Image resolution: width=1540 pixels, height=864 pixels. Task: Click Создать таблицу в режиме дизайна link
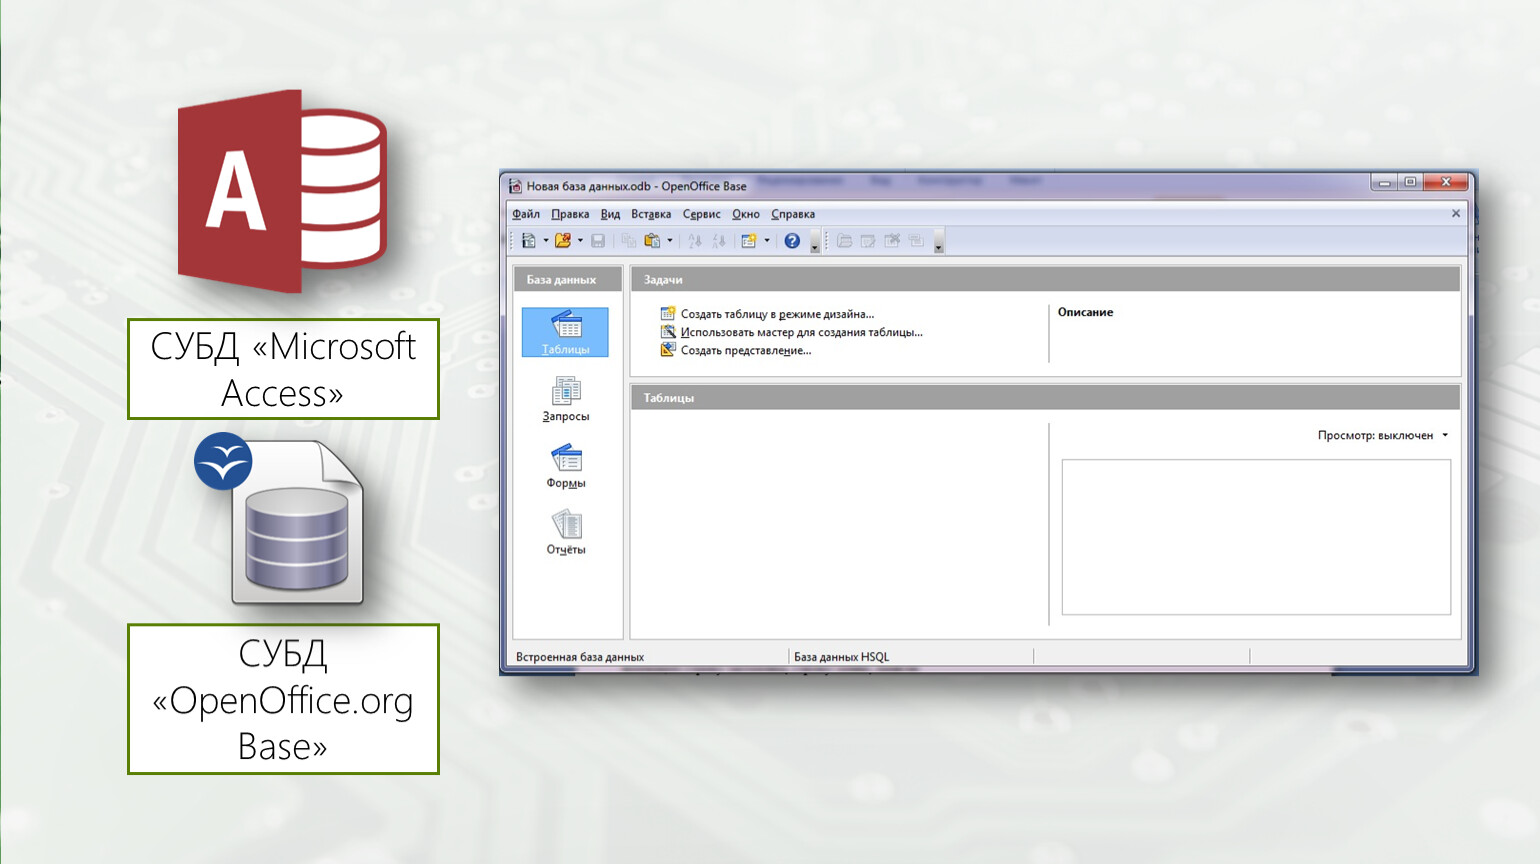pyautogui.click(x=777, y=314)
